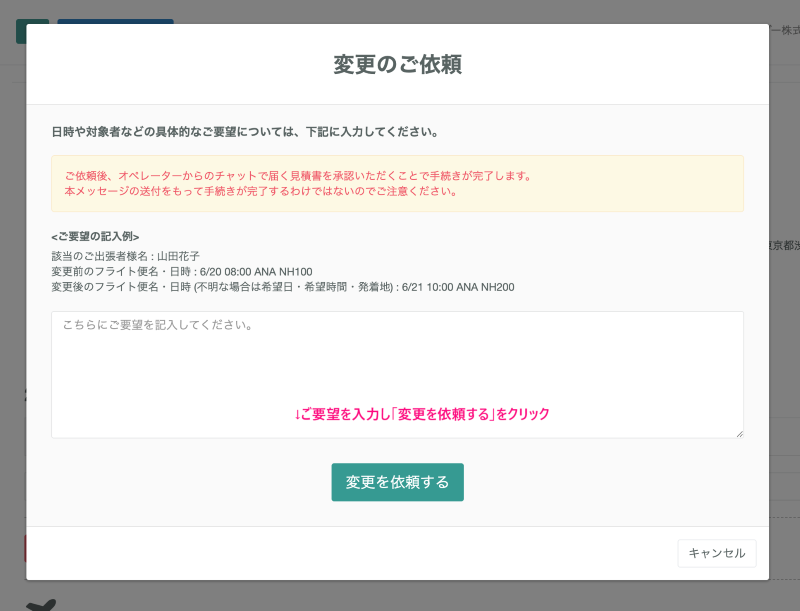The image size is (800, 611).
Task: Click the blue button at top left
Action: 115,21
